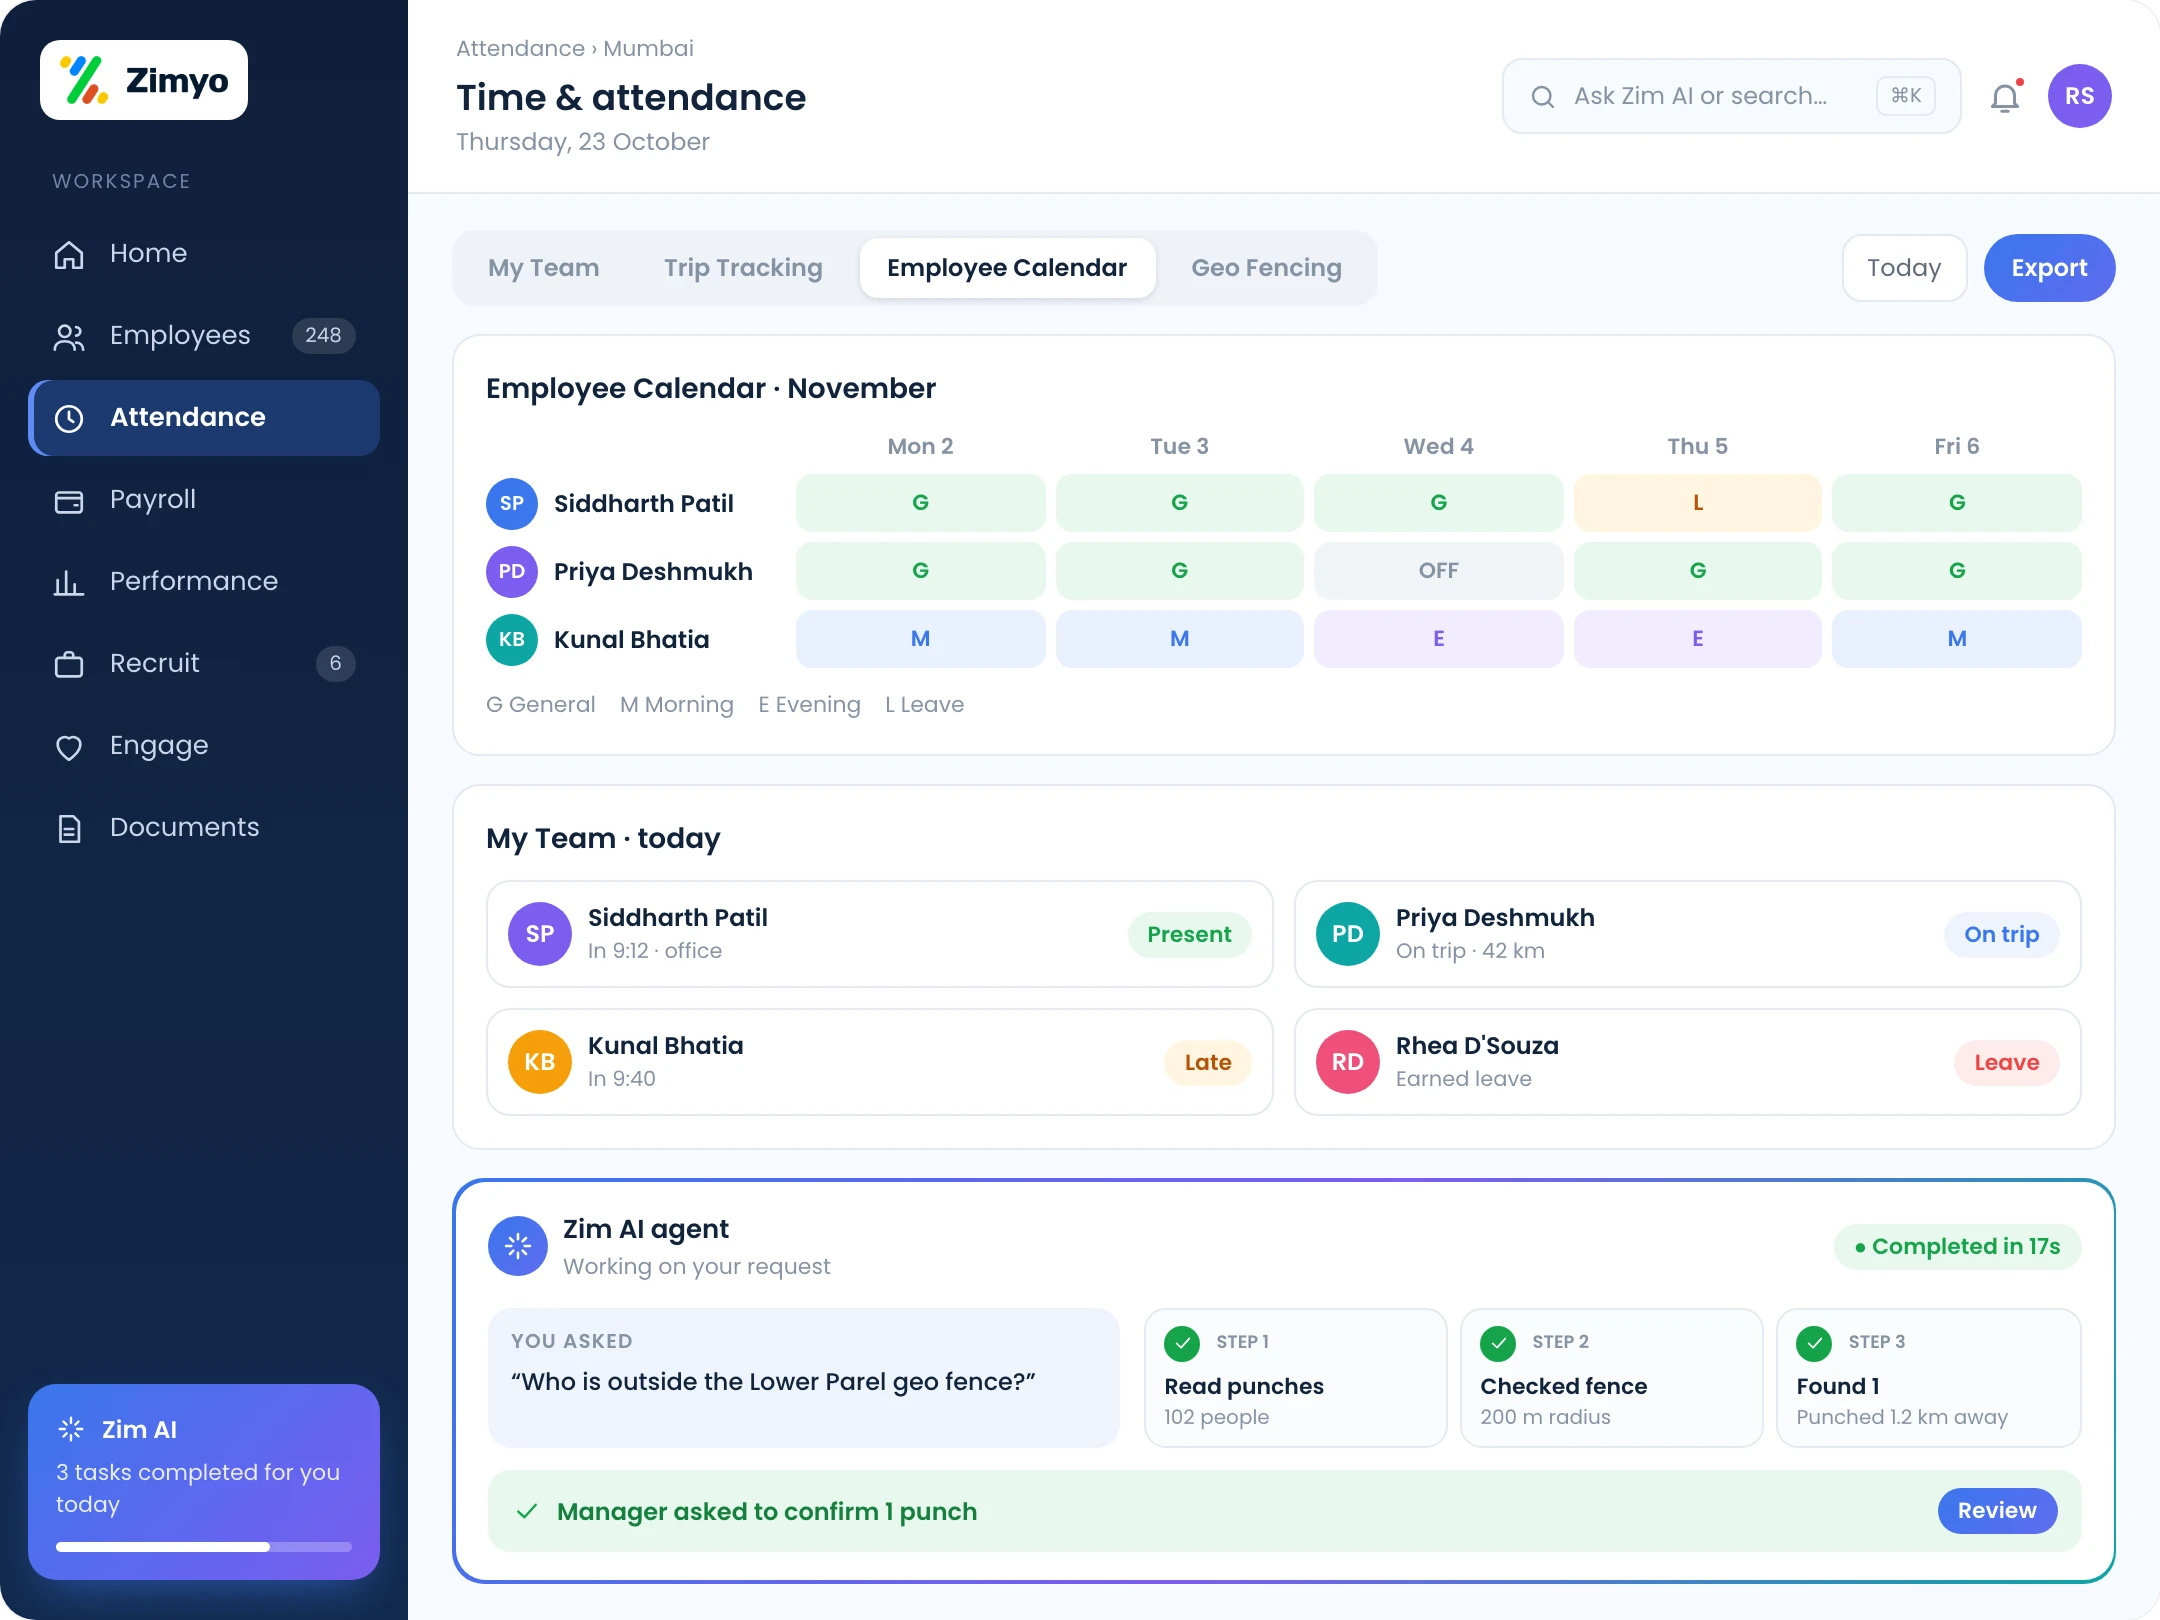This screenshot has width=2160, height=1620.
Task: Click the SP avatar in Employee Calendar
Action: click(512, 503)
